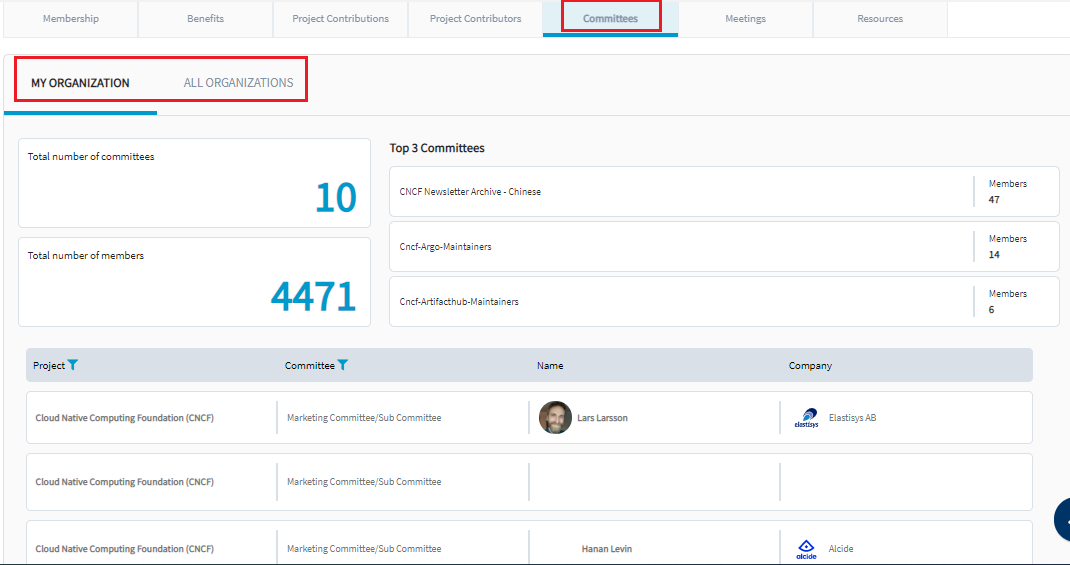Click CNCF project cell in Lars Larsson row
Image resolution: width=1070 pixels, height=565 pixels.
pyautogui.click(x=124, y=418)
